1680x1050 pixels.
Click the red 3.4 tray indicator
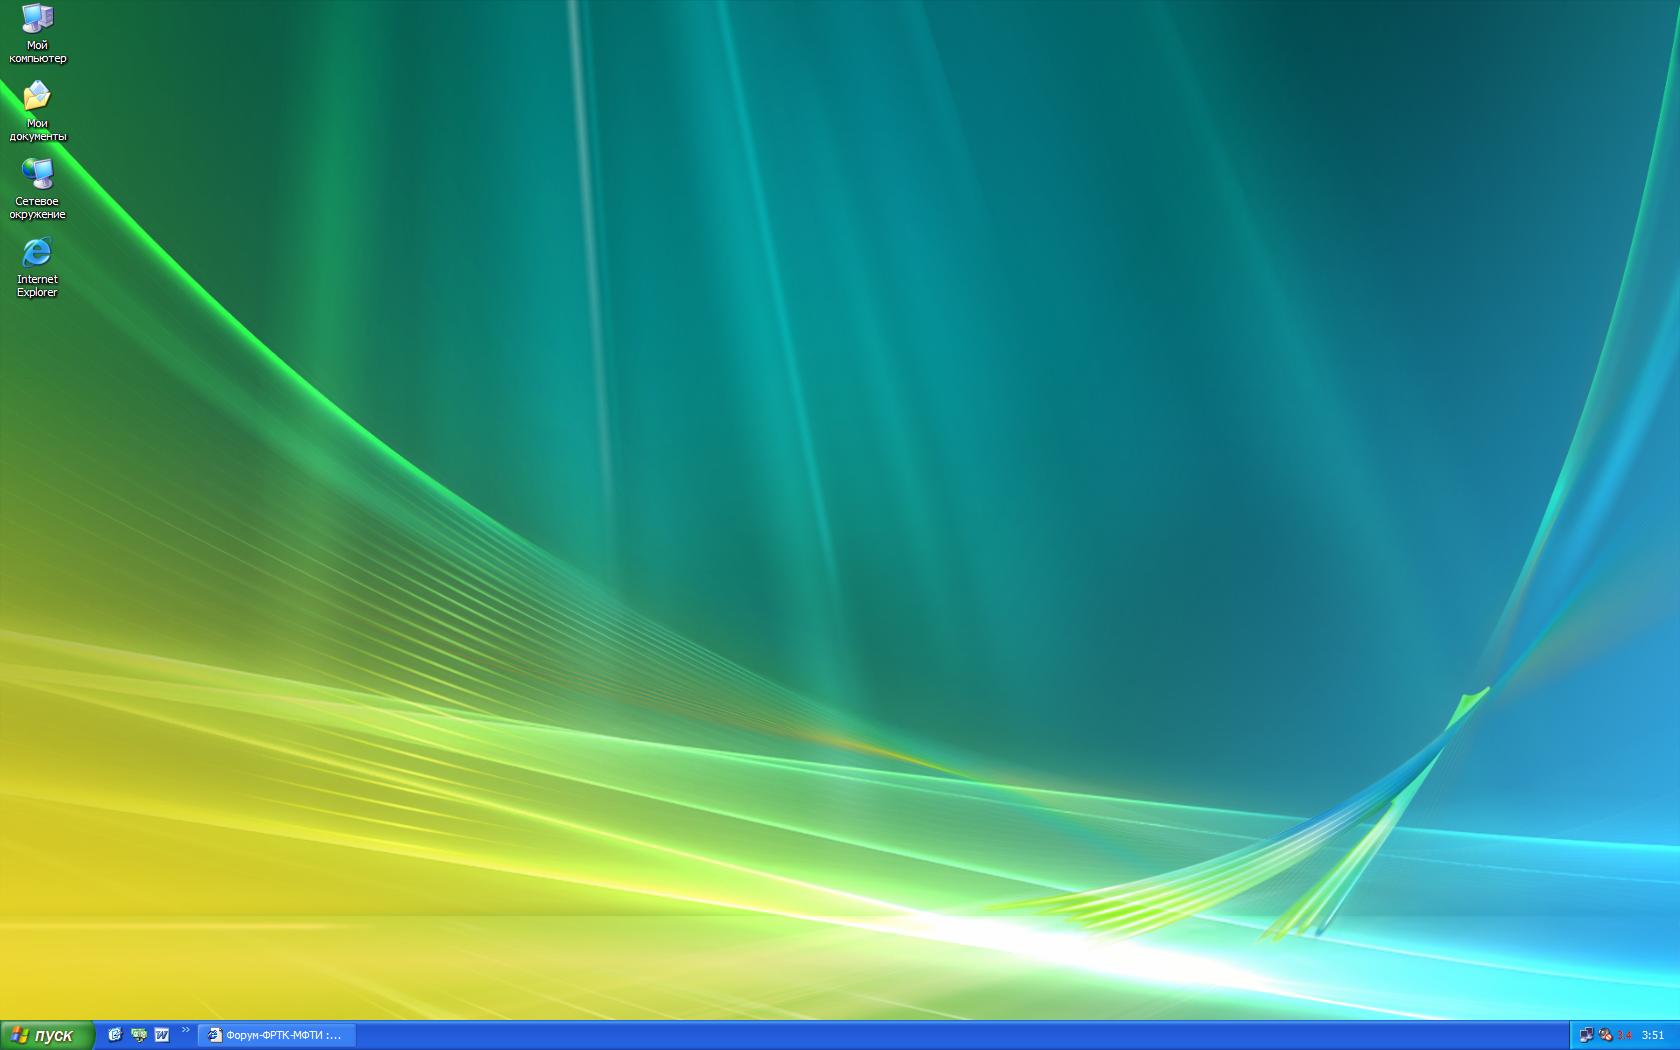1623,1035
